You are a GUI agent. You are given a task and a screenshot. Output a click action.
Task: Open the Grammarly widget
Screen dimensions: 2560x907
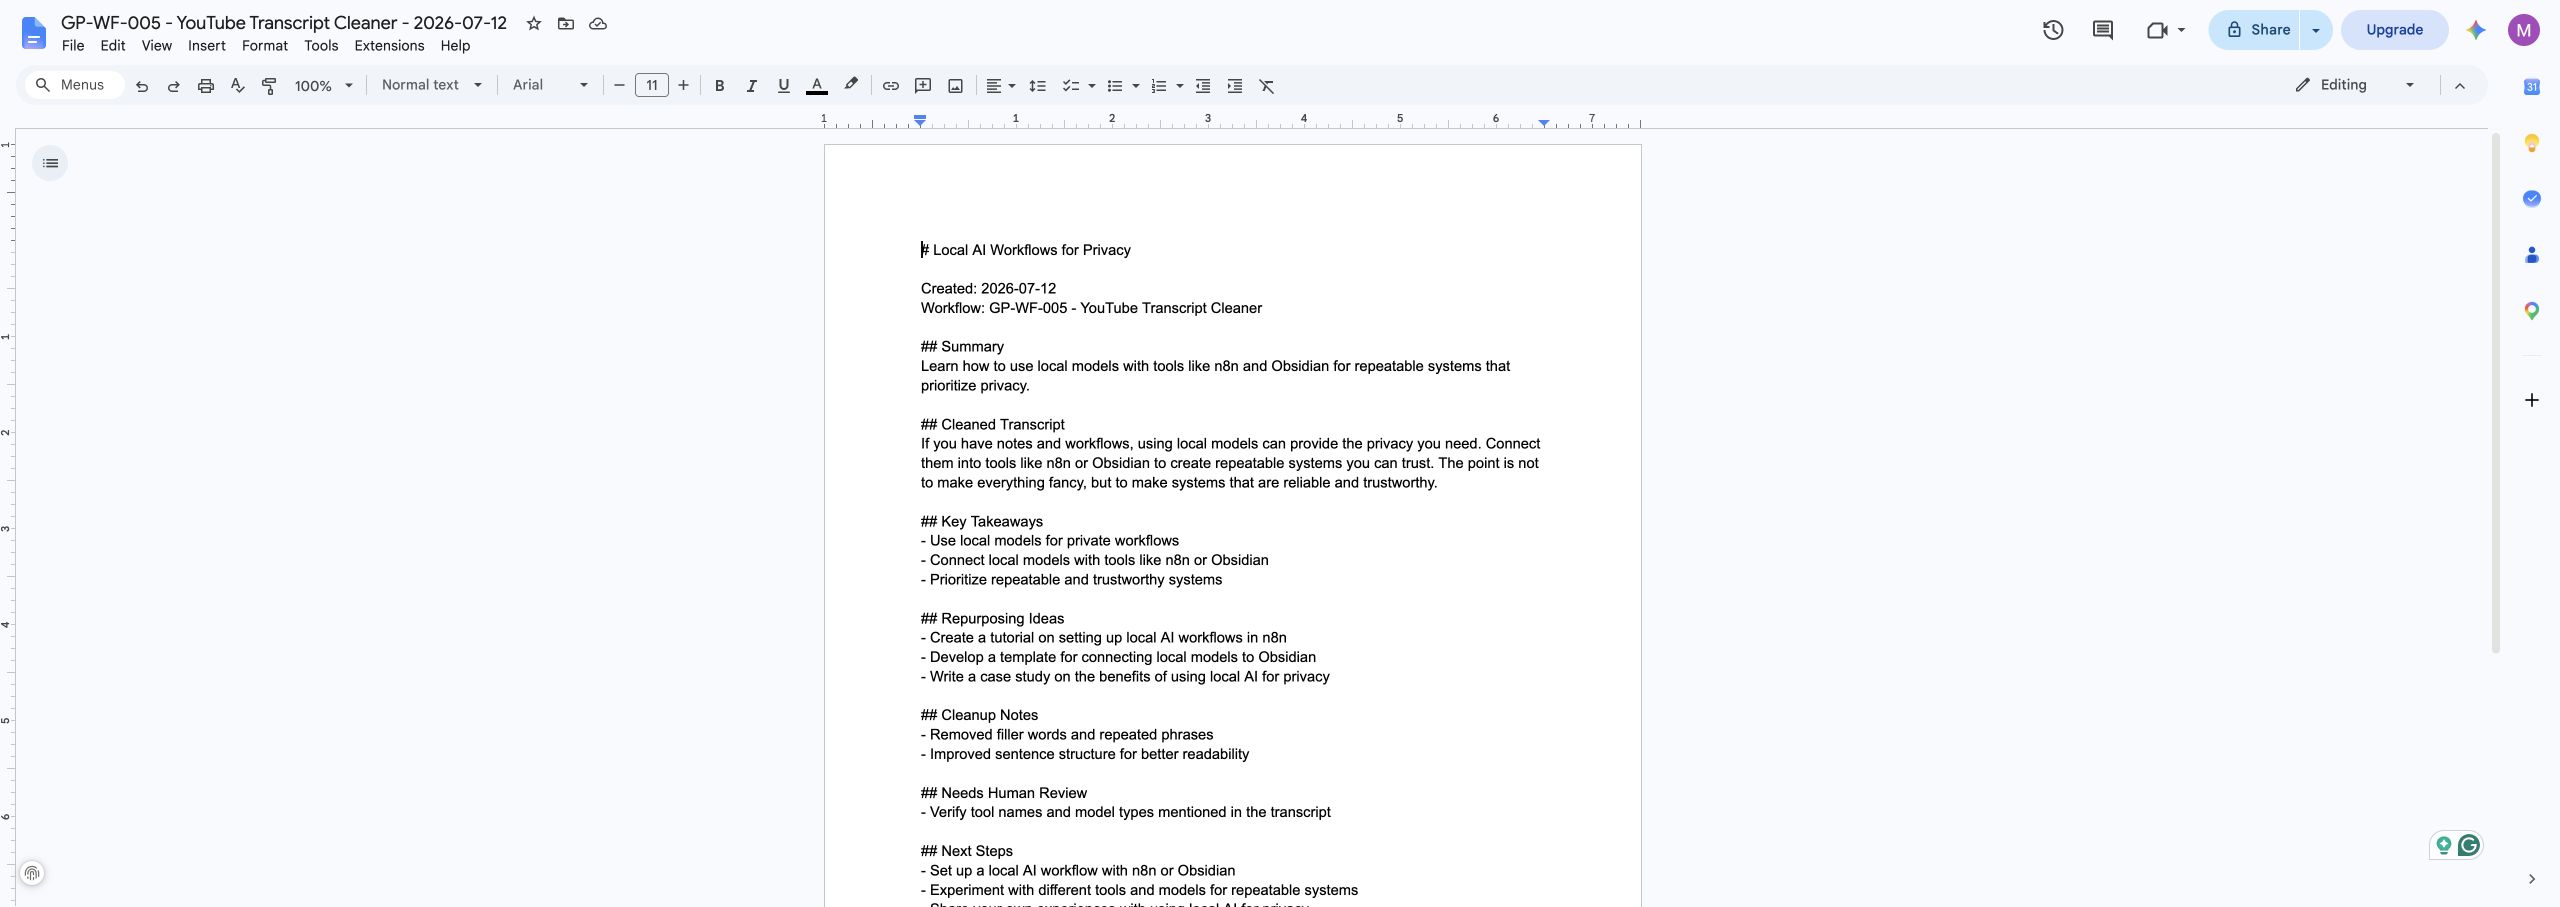pyautogui.click(x=2469, y=846)
